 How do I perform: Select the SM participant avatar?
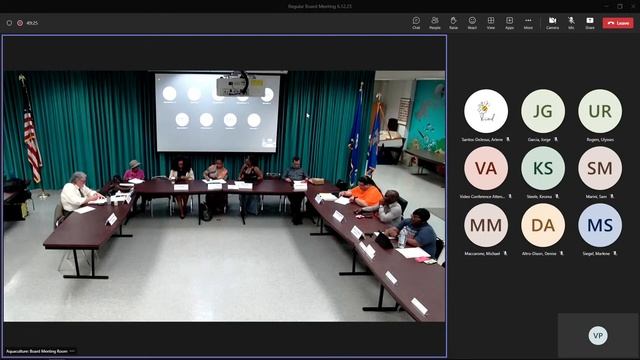click(600, 168)
